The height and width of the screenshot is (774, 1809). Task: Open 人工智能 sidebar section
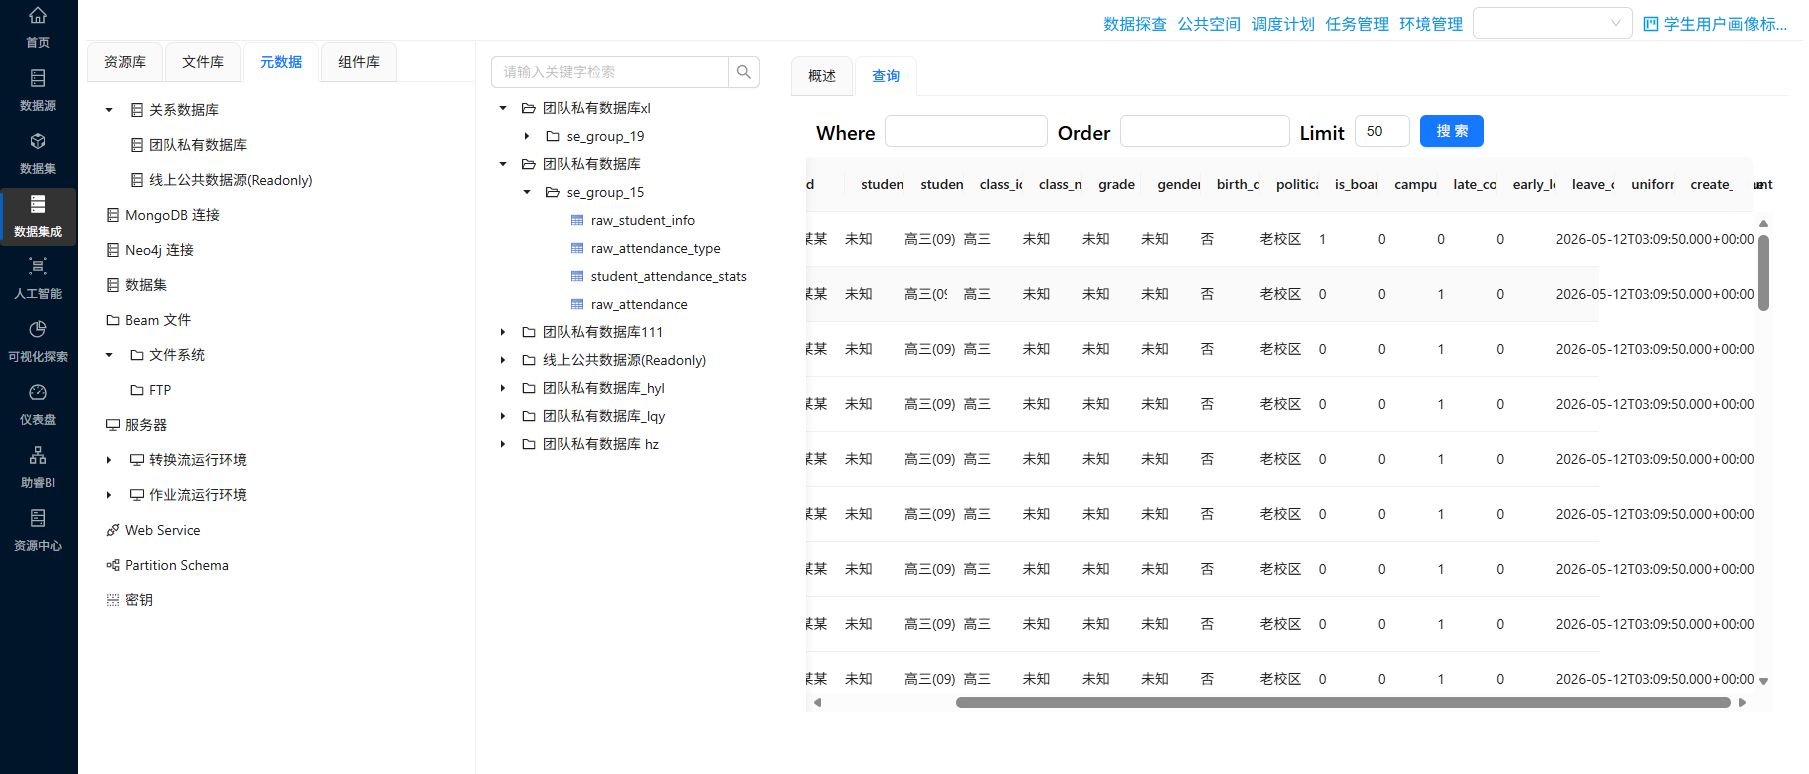38,278
